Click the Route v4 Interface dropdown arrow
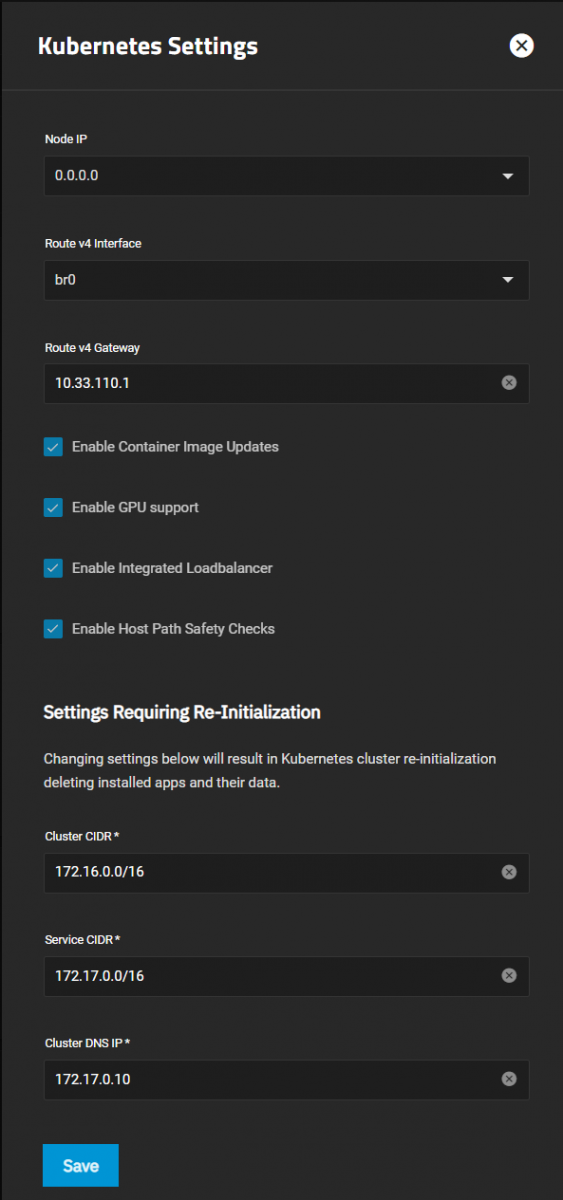Screen dimensions: 563x1200 (508, 280)
